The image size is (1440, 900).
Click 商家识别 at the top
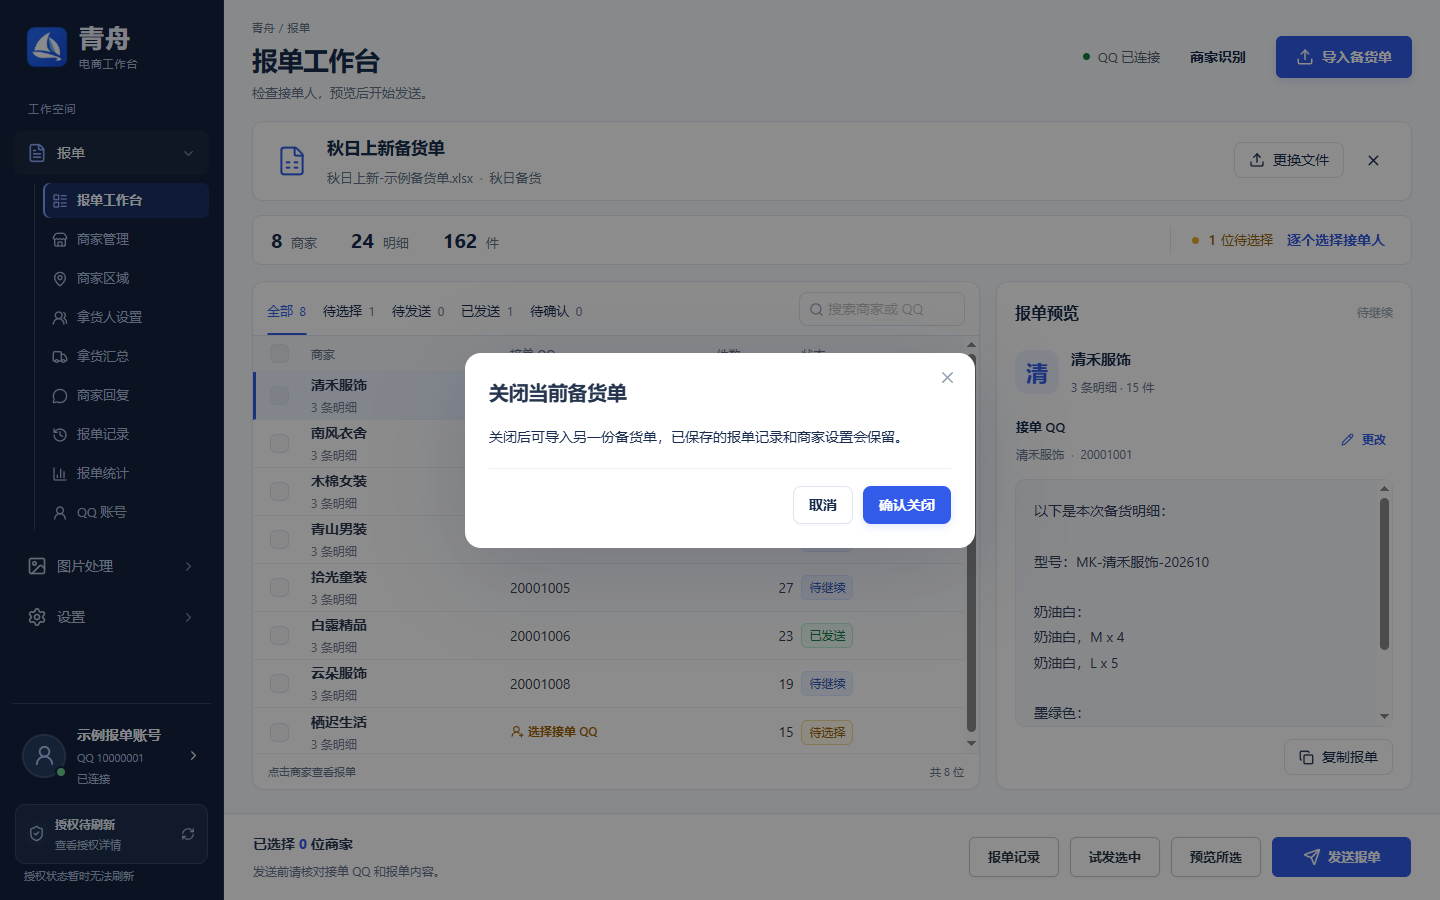pos(1217,57)
